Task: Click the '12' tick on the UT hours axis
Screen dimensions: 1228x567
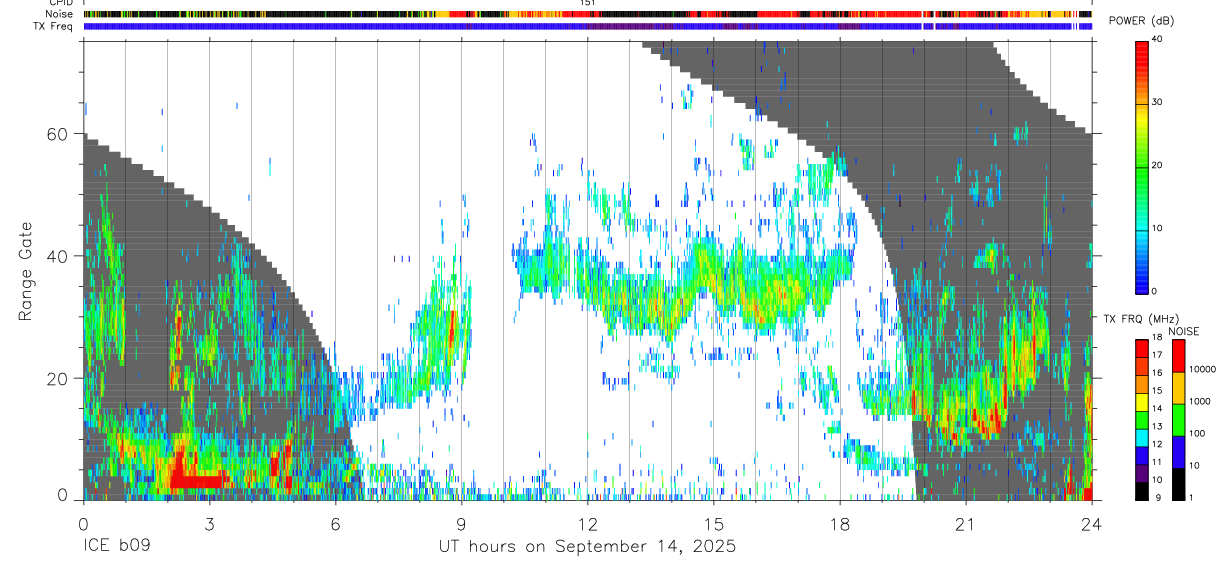Action: (588, 523)
